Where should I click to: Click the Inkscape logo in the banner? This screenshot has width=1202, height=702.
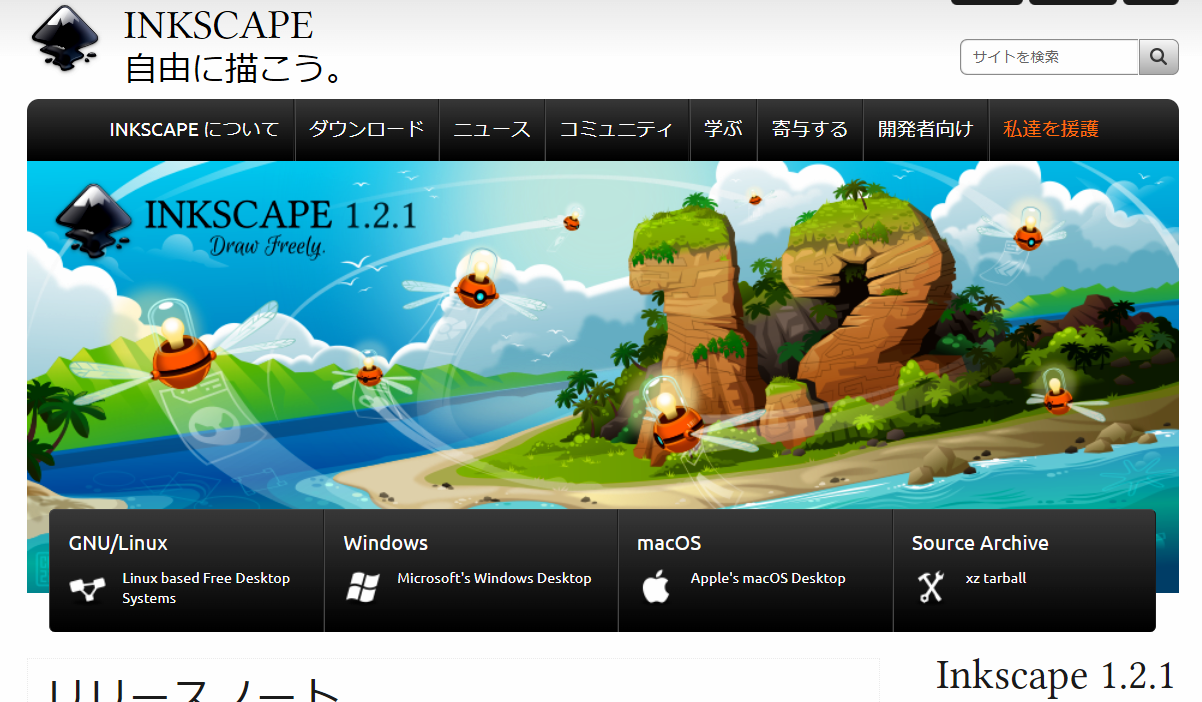pos(95,220)
